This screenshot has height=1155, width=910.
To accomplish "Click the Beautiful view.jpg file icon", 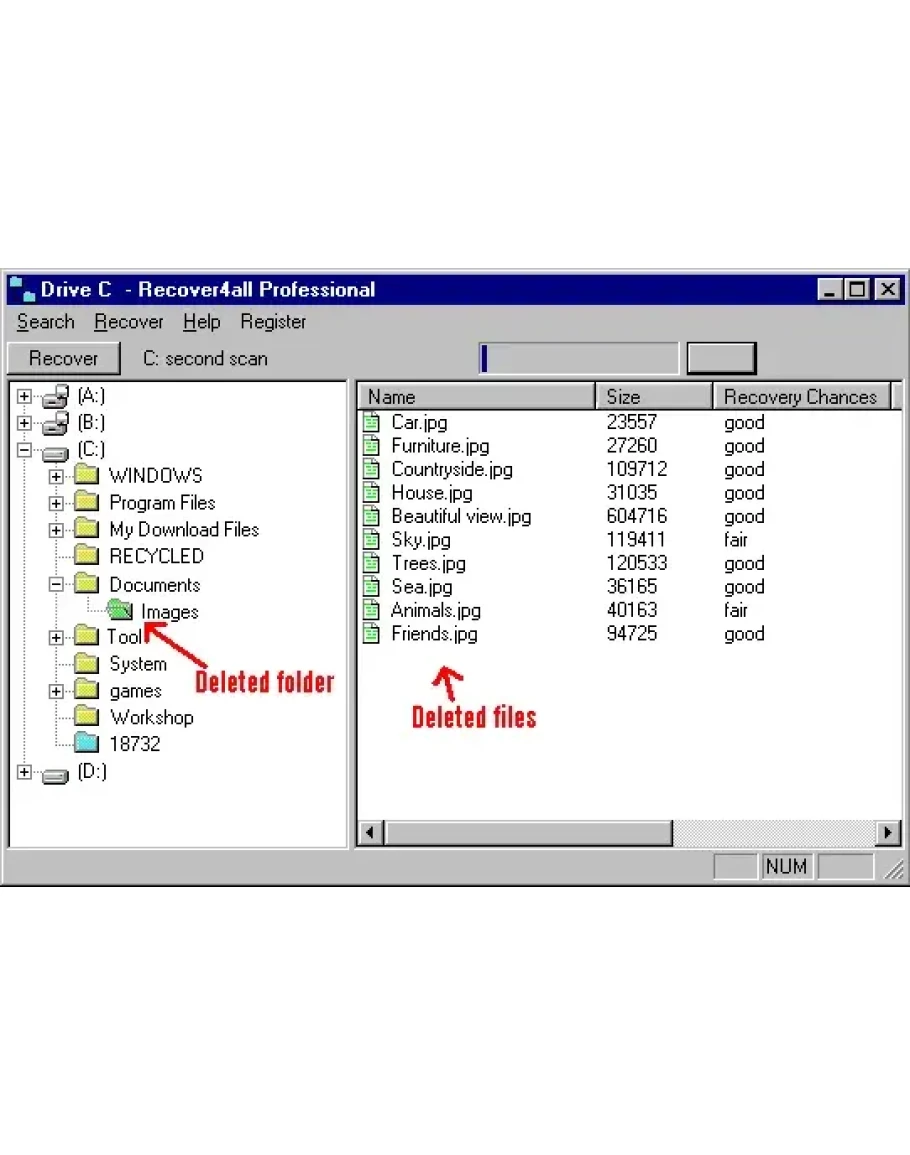I will [372, 516].
